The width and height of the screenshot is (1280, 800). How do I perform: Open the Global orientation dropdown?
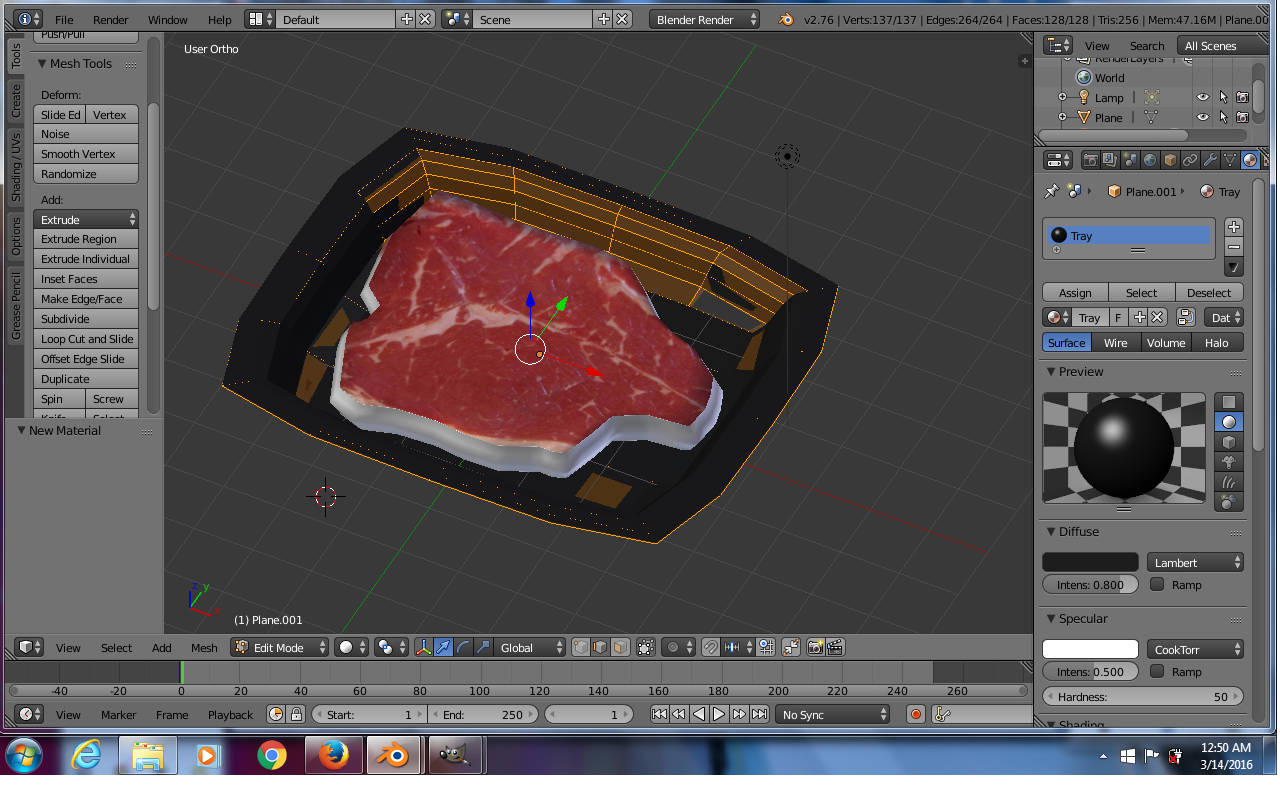(530, 648)
